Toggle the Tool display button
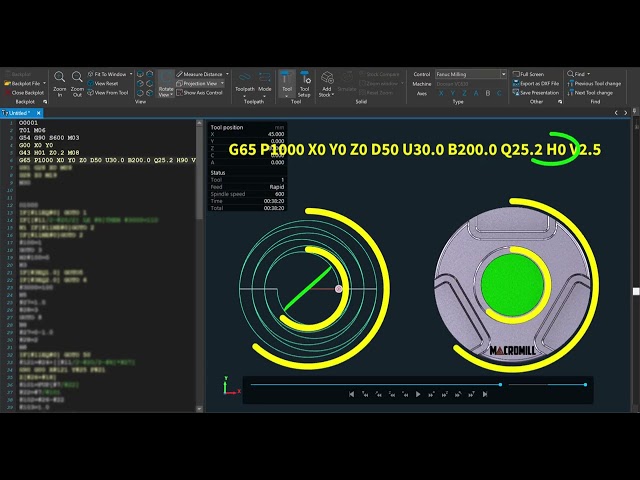This screenshot has width=640, height=480. coord(287,84)
